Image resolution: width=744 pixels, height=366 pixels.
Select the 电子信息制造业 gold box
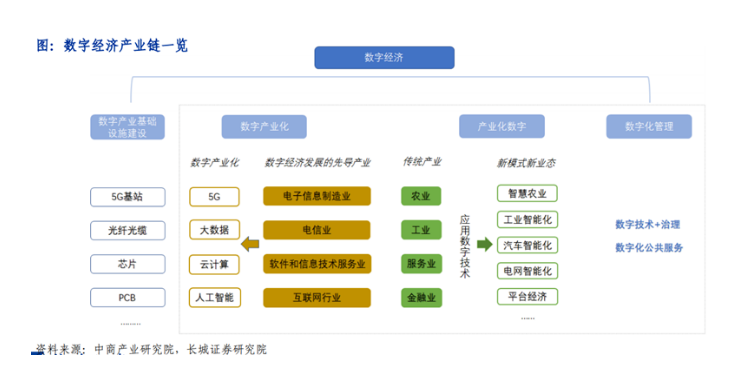pyautogui.click(x=317, y=196)
